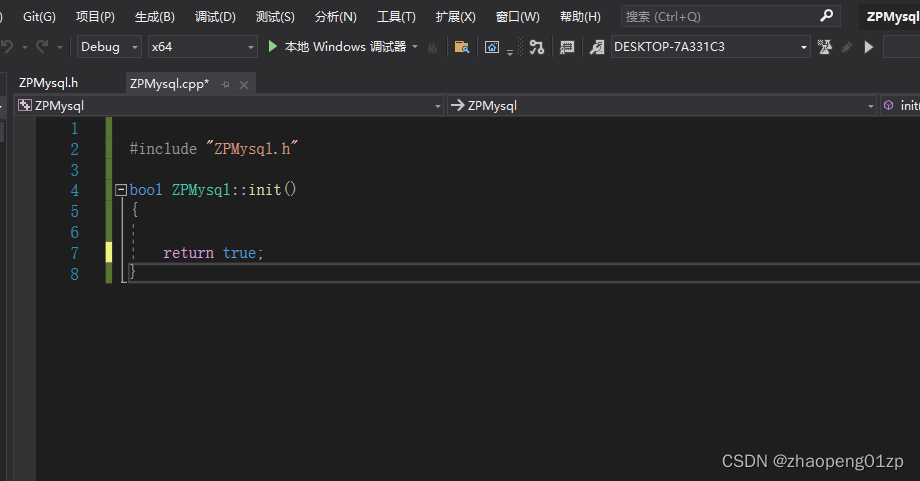Click the comment lines toolbar icon

(567, 47)
